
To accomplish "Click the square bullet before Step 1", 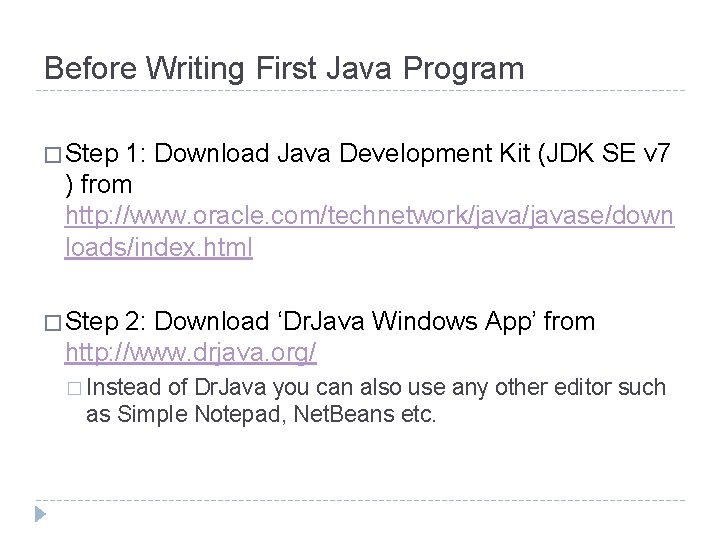I will click(52, 157).
